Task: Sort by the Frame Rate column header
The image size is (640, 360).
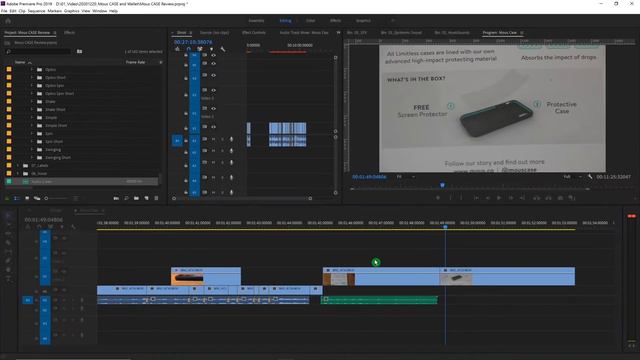Action: 136,62
